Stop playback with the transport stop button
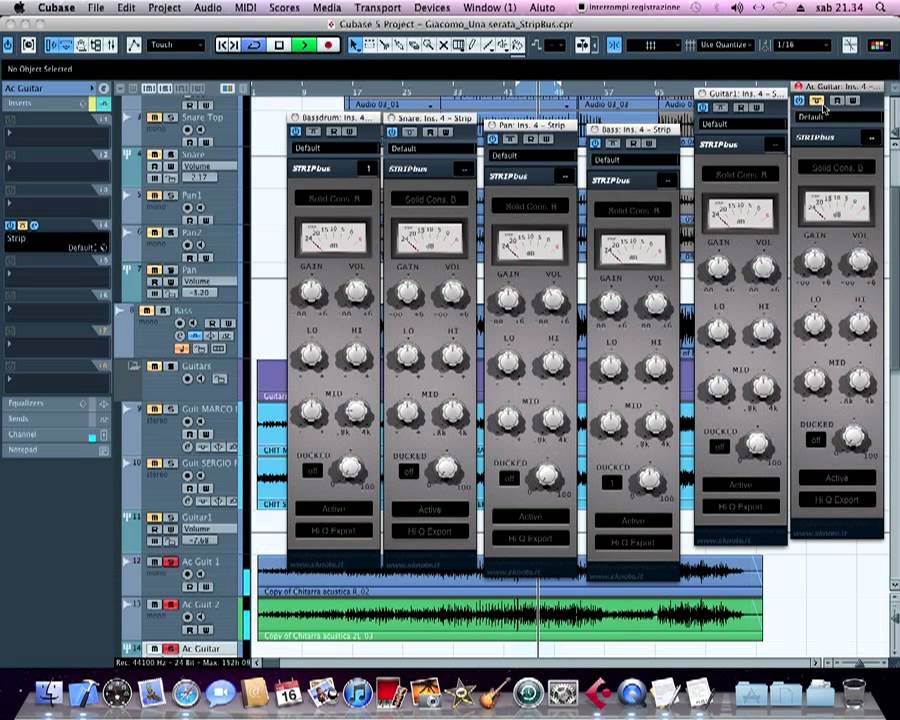Screen dimensions: 900x720 (279, 45)
